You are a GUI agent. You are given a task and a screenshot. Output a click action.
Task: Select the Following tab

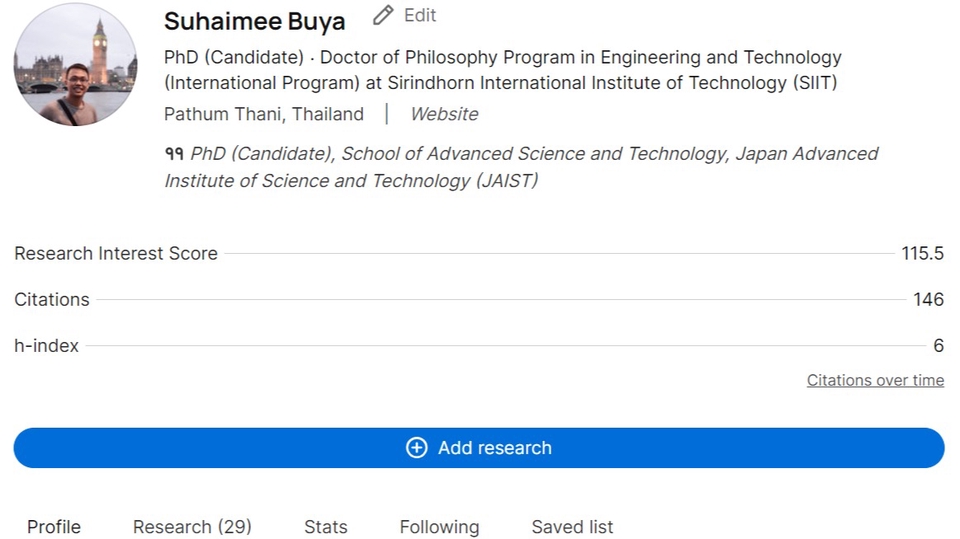pyautogui.click(x=439, y=527)
